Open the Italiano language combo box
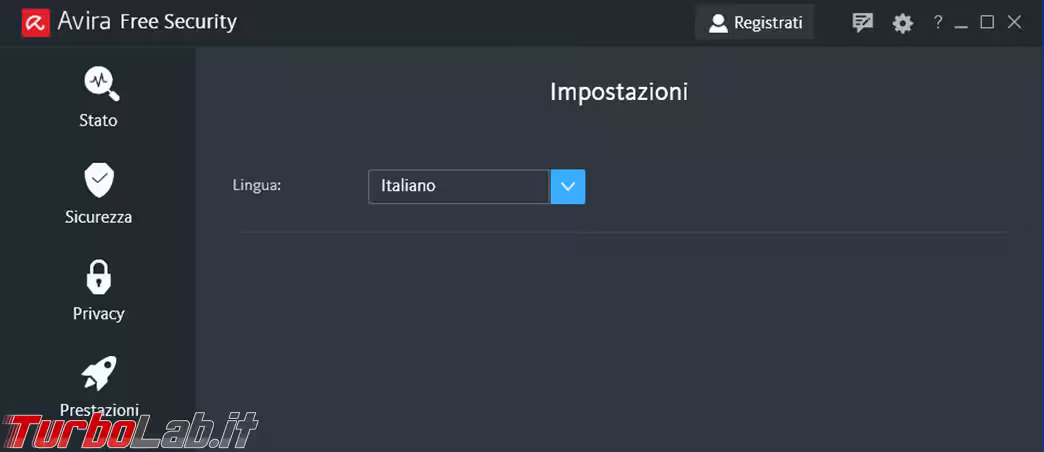 [459, 187]
